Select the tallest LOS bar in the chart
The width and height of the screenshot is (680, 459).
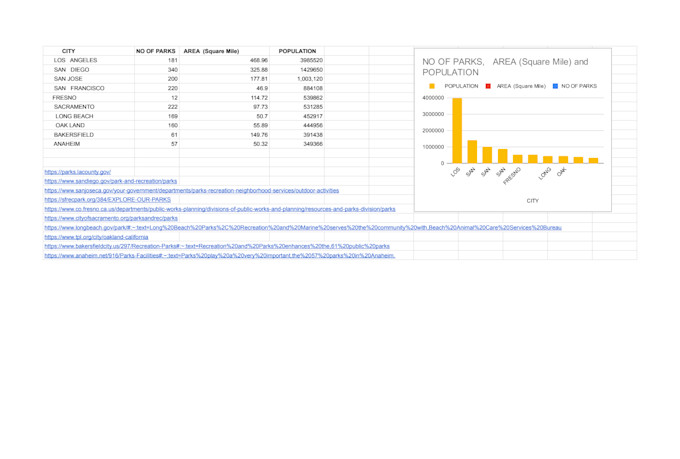[x=457, y=131]
